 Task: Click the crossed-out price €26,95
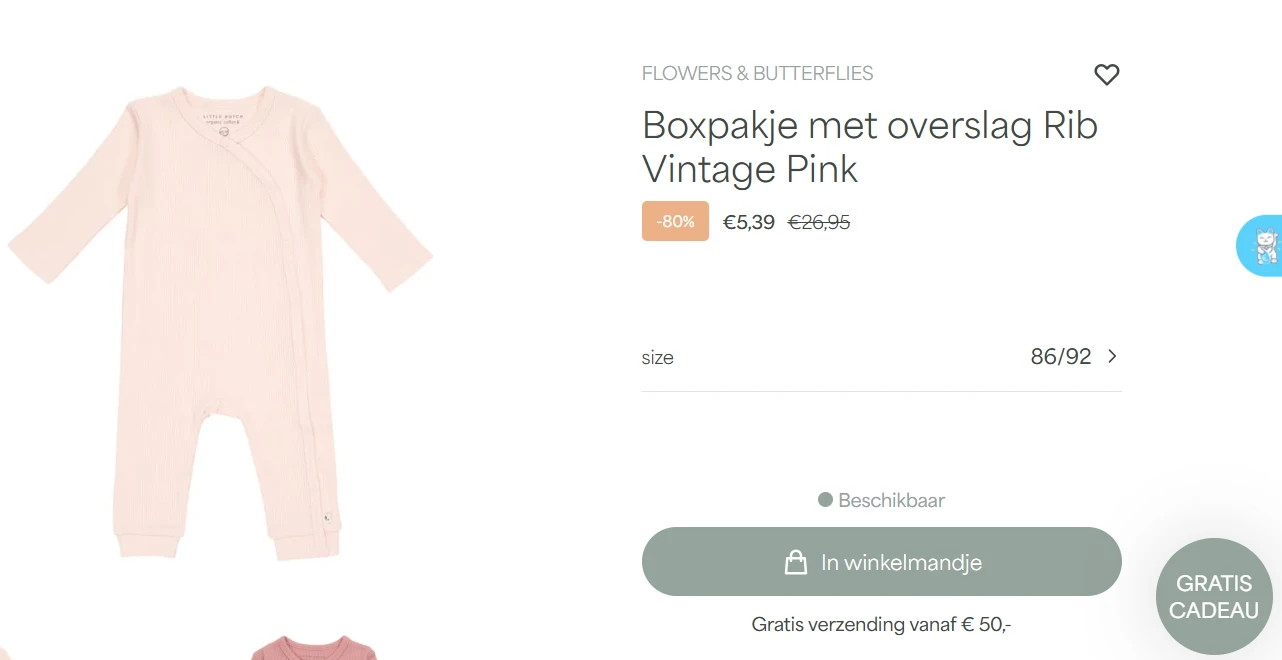[x=818, y=221]
